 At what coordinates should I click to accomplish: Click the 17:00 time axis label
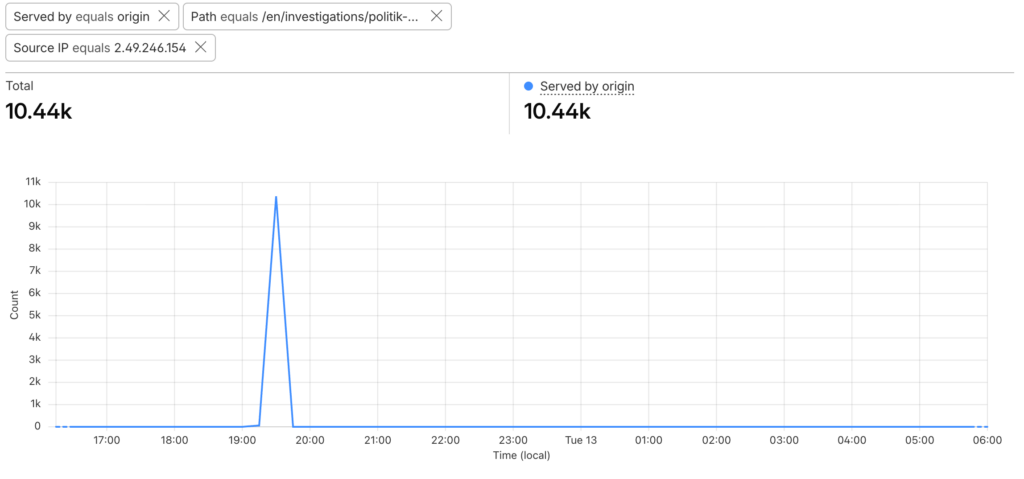tap(106, 440)
